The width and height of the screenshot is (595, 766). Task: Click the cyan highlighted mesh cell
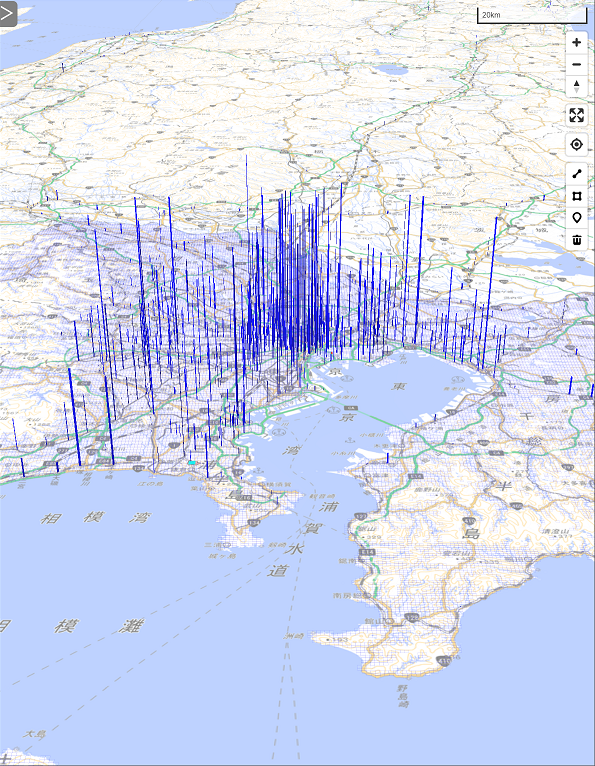[192, 462]
